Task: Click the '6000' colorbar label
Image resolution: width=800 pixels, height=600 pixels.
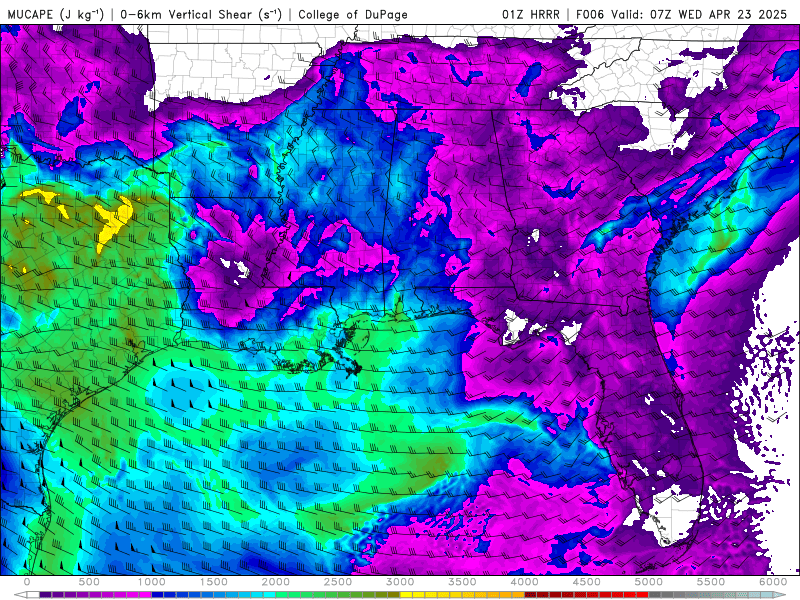Action: pyautogui.click(x=773, y=582)
